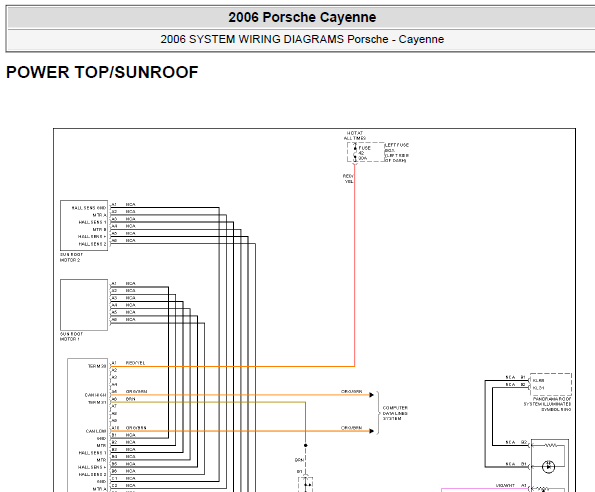Click the Fuse 42 symbol in fuse box
The width and height of the screenshot is (595, 492).
click(x=355, y=152)
